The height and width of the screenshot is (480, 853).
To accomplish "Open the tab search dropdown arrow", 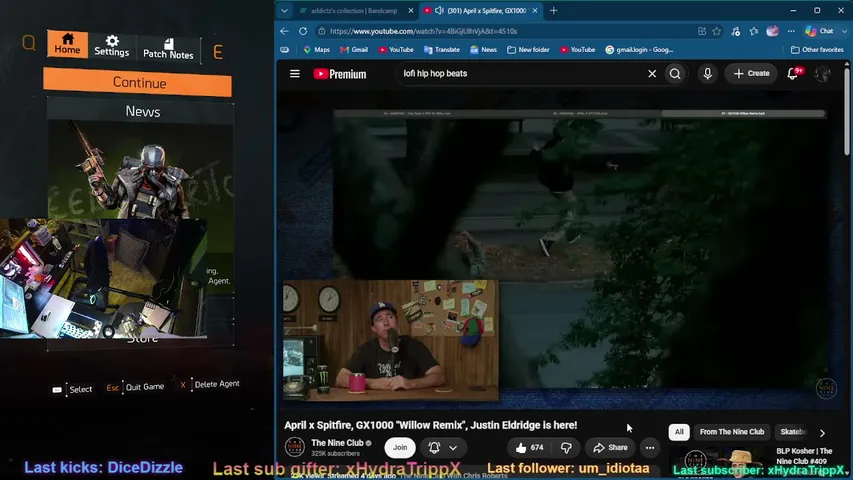I will point(284,10).
